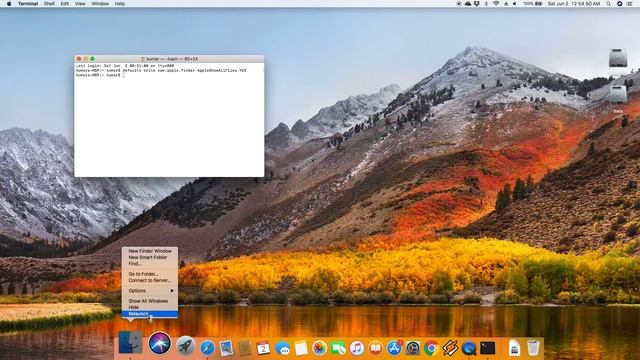This screenshot has height=360, width=640.
Task: Choose Go to Folder… menu item
Action: (x=150, y=274)
